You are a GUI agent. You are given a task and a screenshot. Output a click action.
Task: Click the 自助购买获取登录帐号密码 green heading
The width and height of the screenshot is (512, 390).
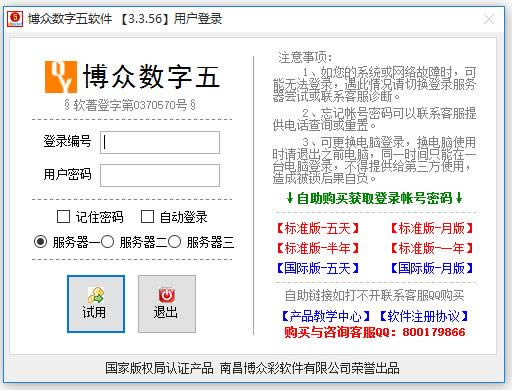[x=374, y=198]
